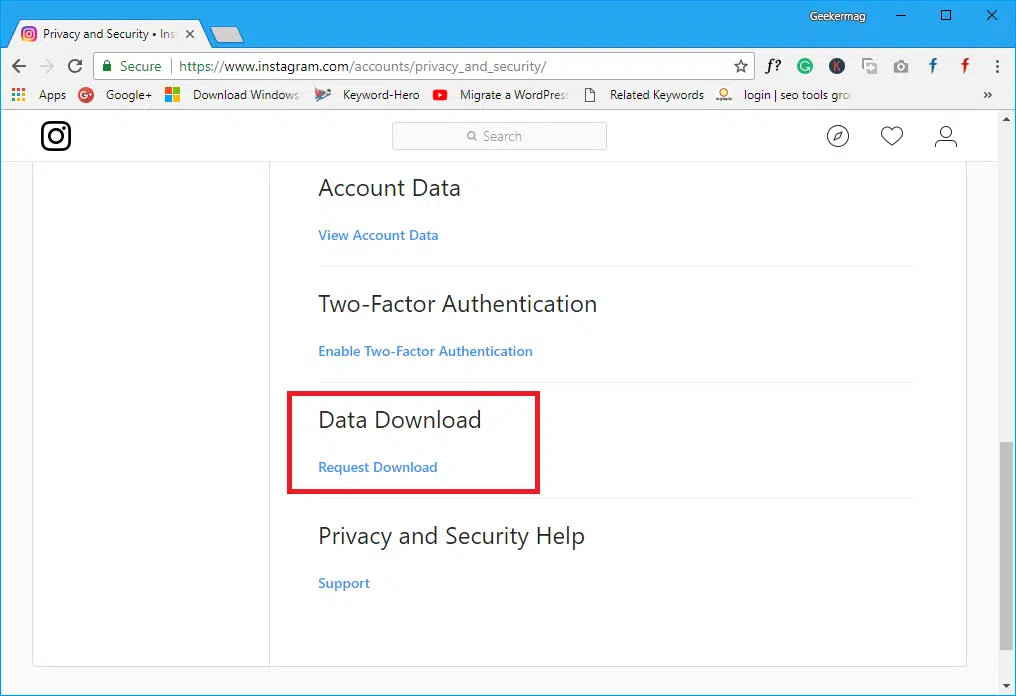
Task: Open the Apps grid on the bookmarks bar
Action: point(17,94)
